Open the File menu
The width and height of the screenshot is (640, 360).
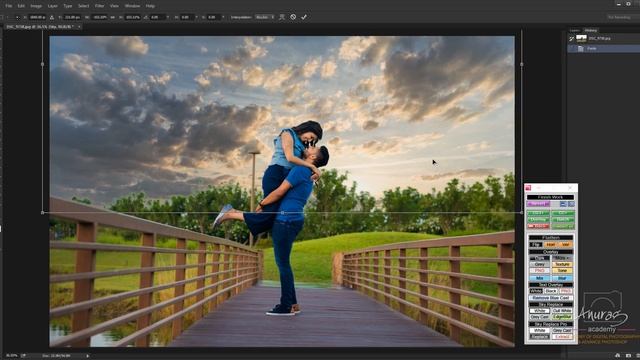tap(9, 6)
